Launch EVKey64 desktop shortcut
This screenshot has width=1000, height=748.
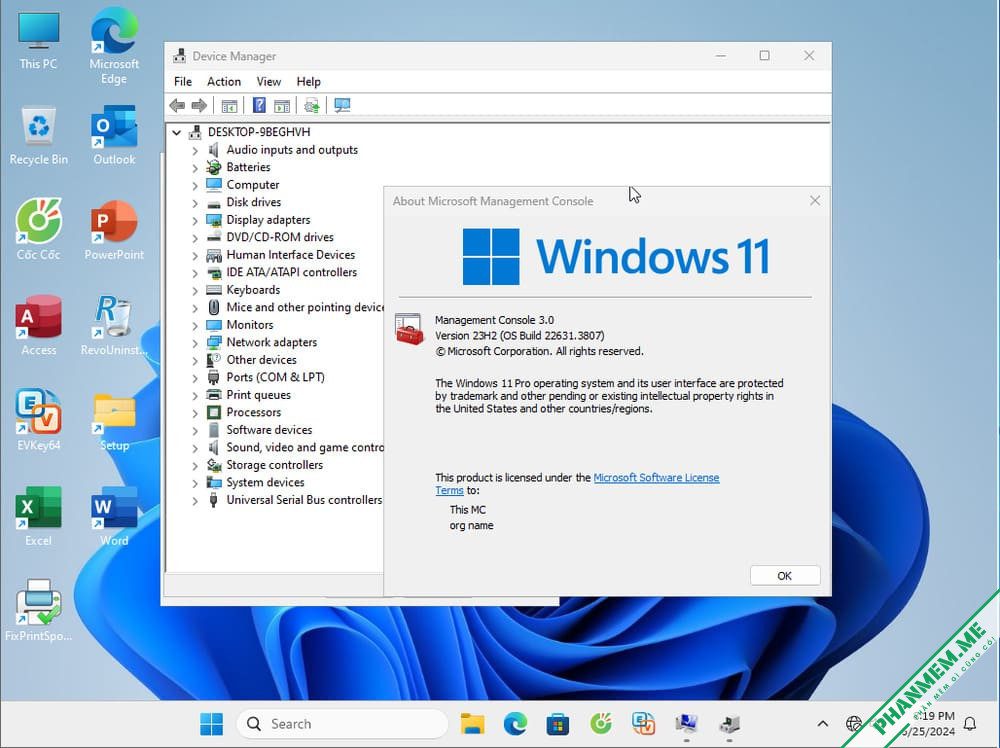coord(38,420)
